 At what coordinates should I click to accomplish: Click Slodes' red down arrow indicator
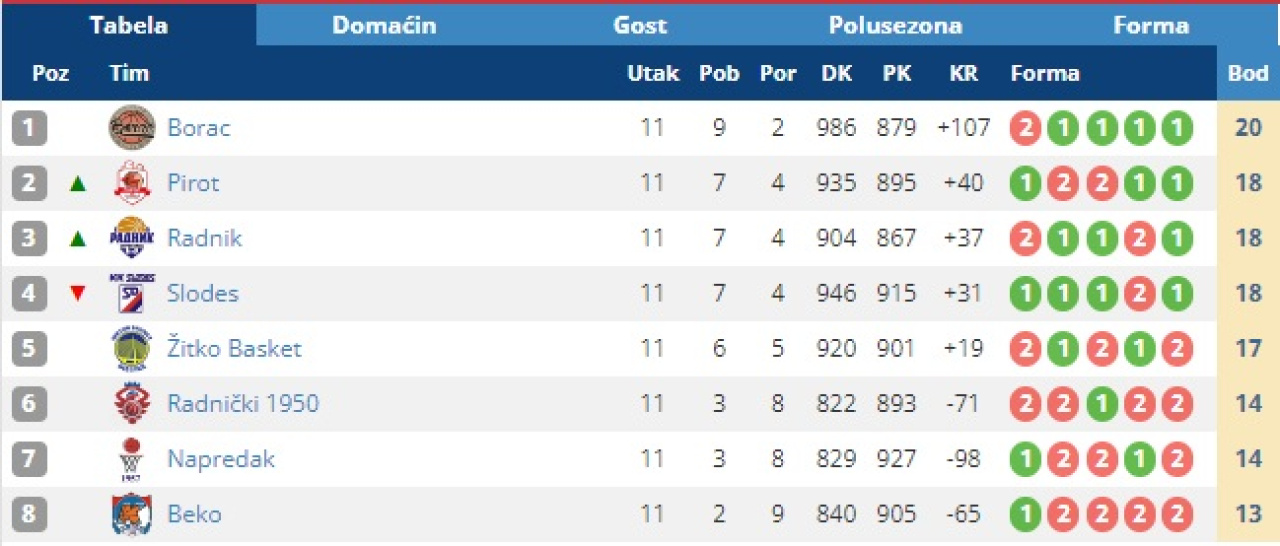pyautogui.click(x=78, y=294)
